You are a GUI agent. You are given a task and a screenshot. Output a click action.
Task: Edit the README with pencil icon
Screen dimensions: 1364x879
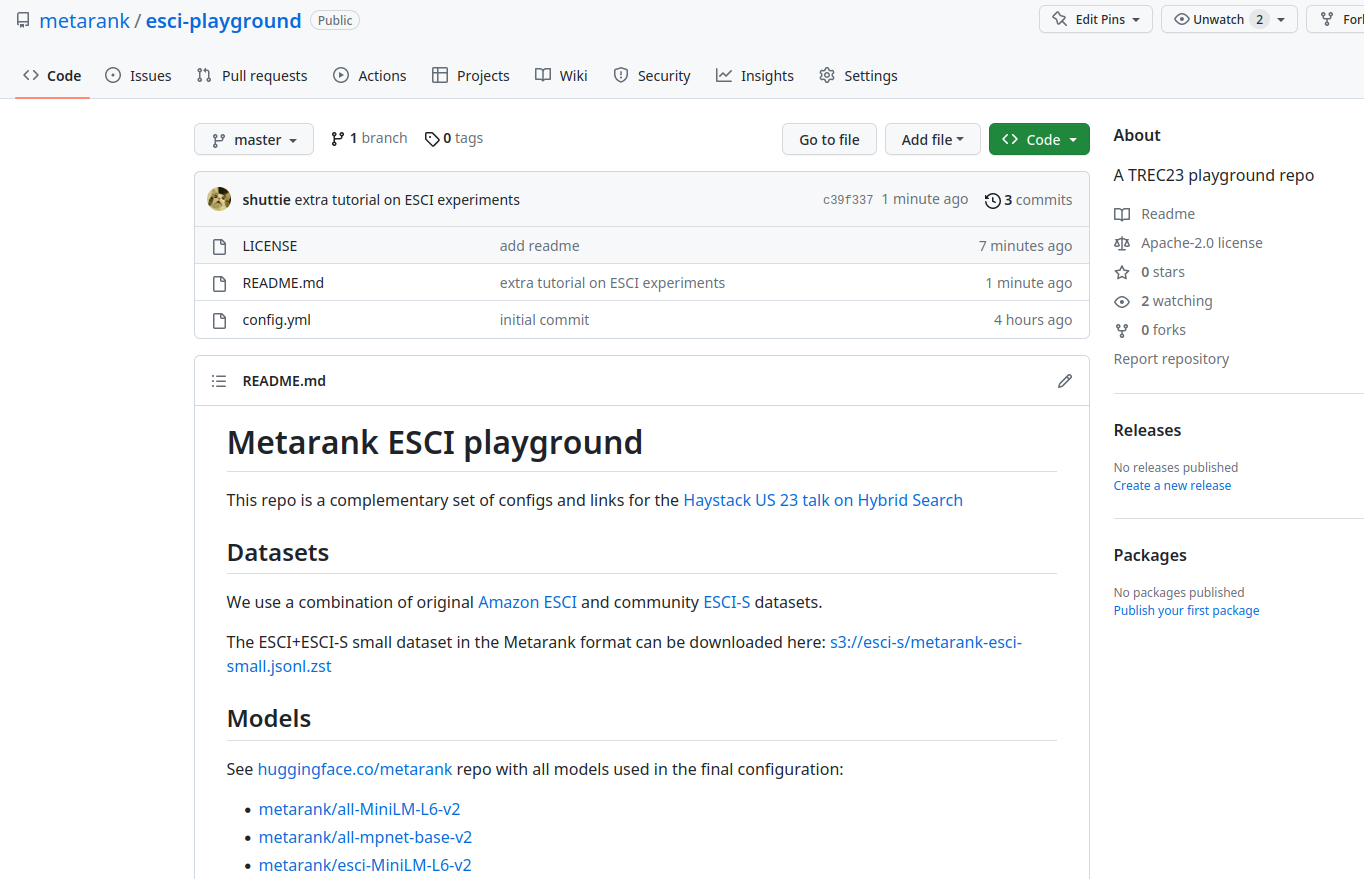coord(1065,381)
